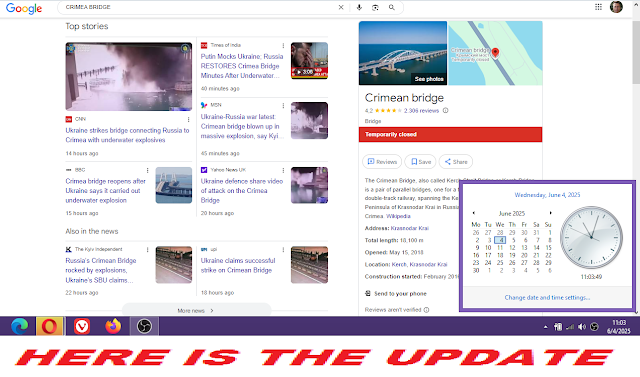The image size is (640, 377).
Task: Show hidden tray icons arrow
Action: pos(546,327)
